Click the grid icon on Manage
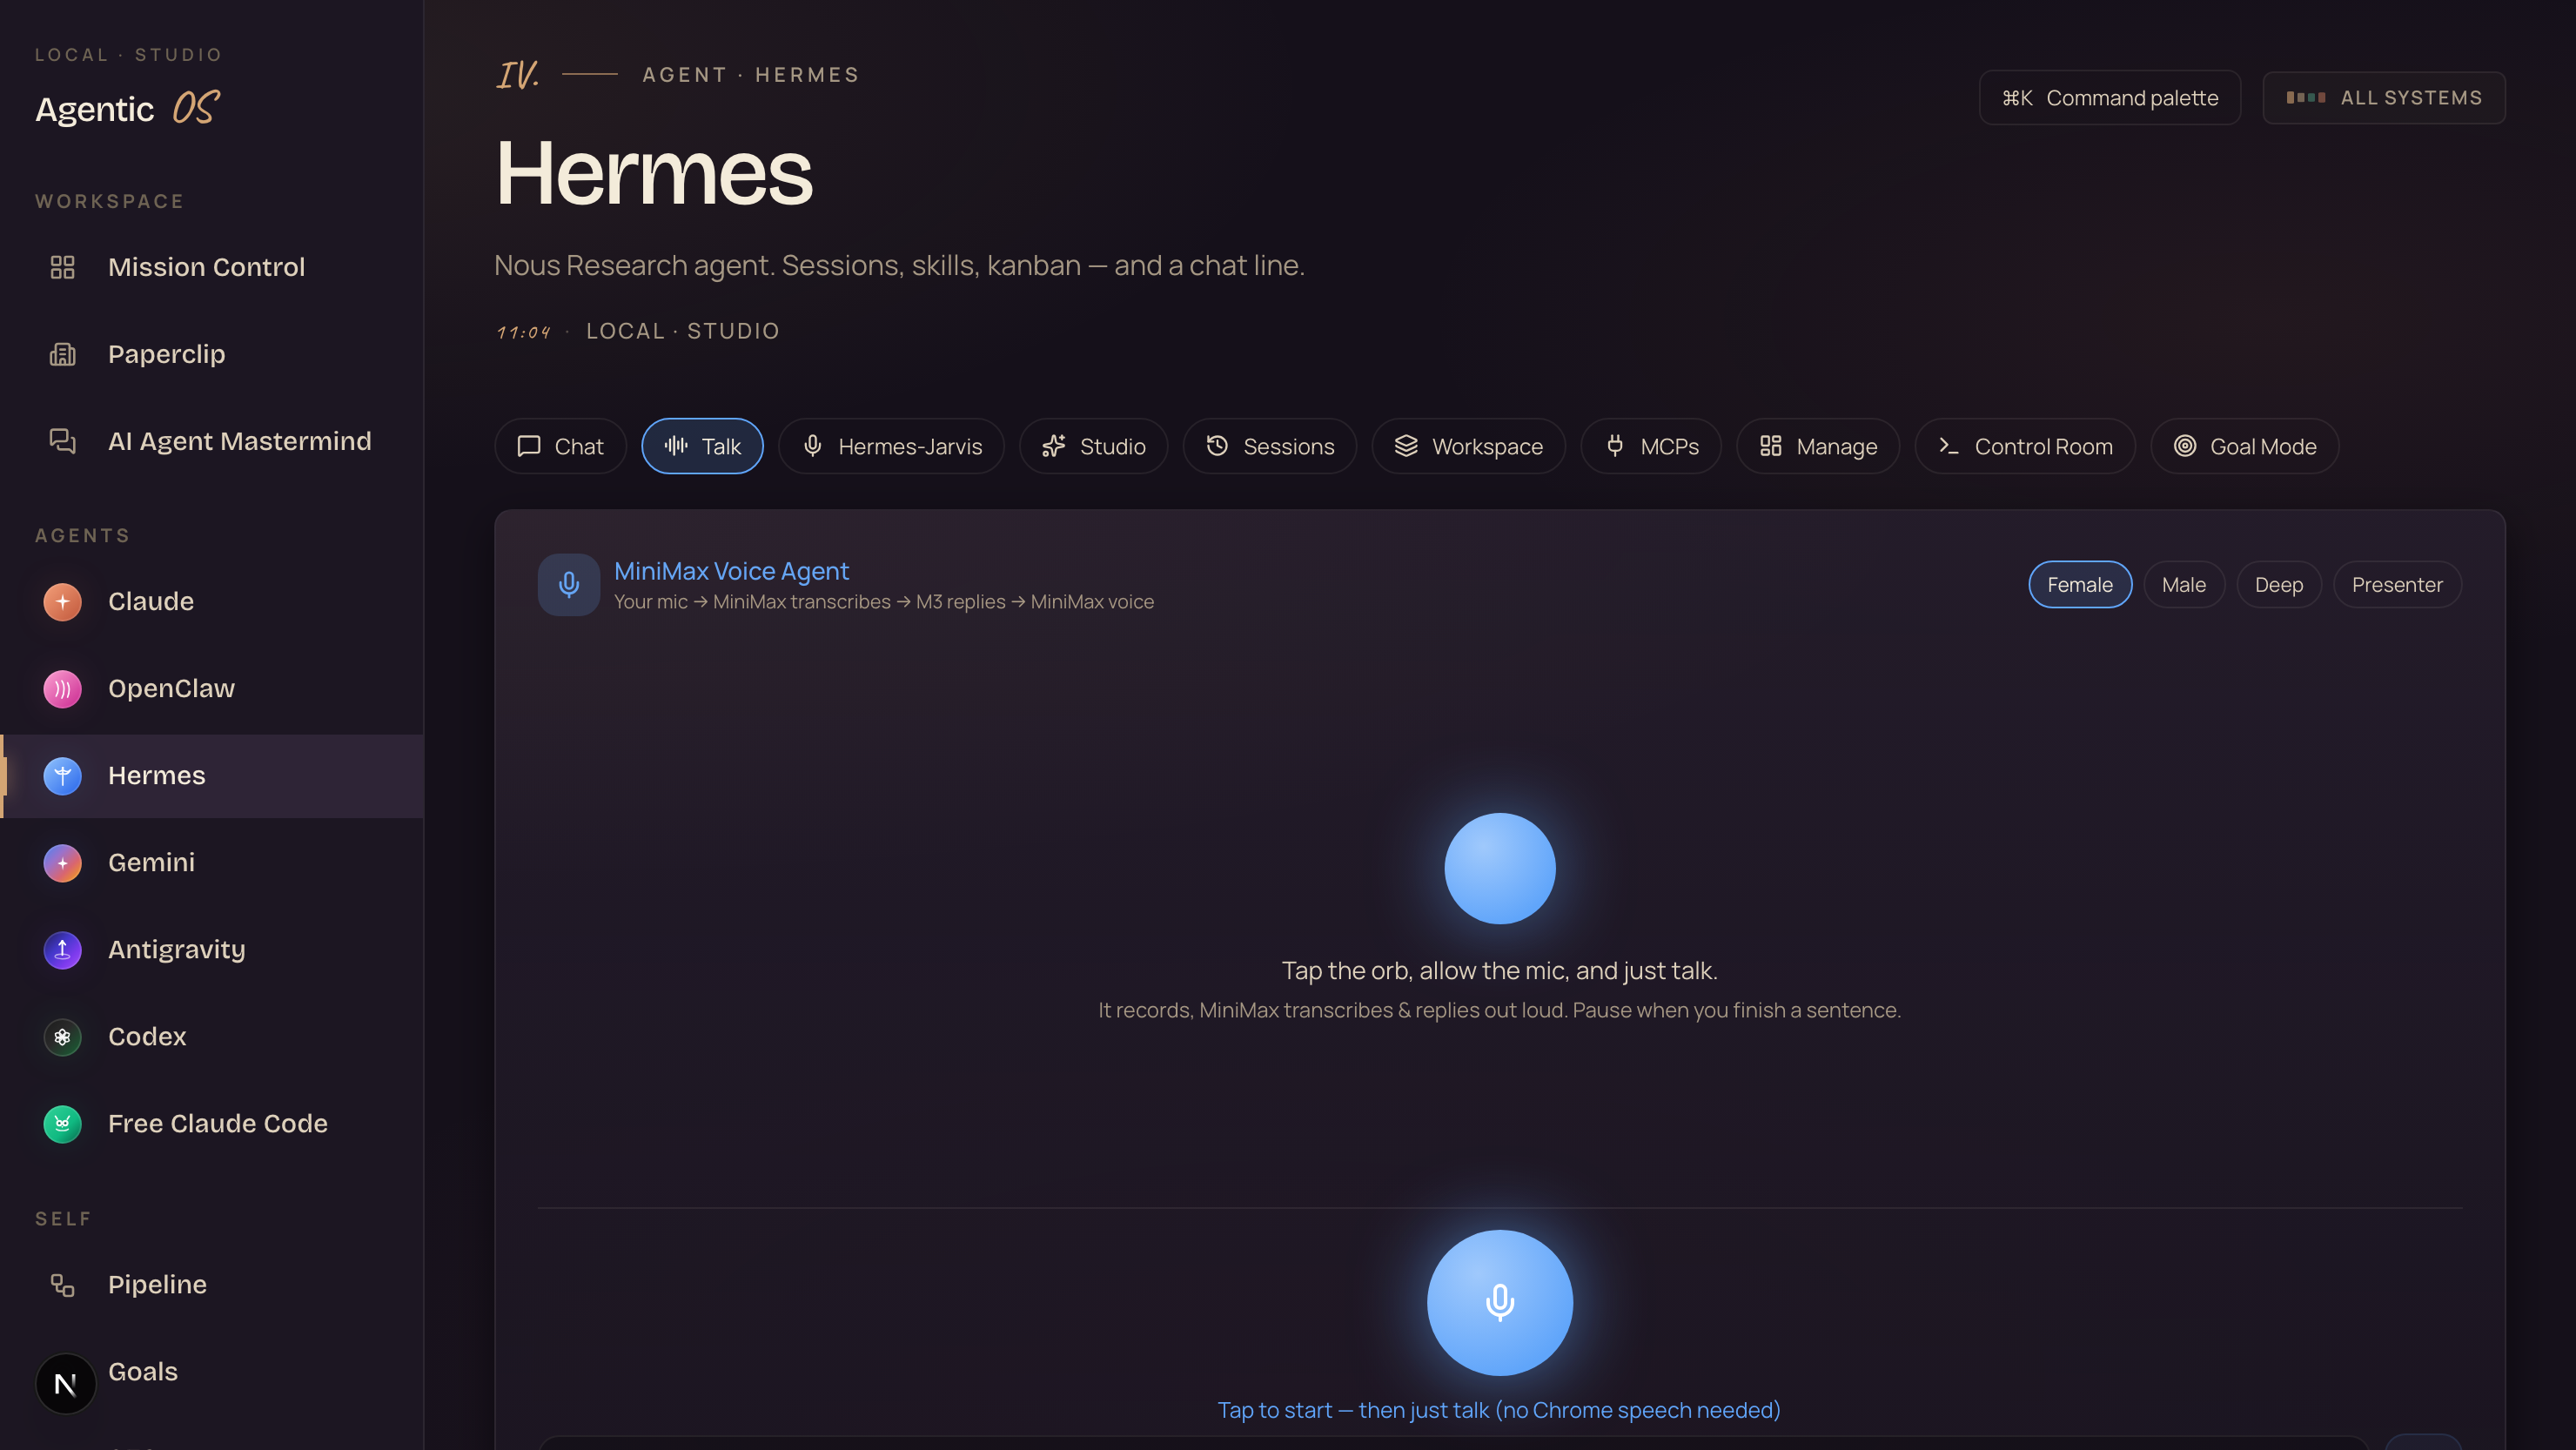 1771,446
